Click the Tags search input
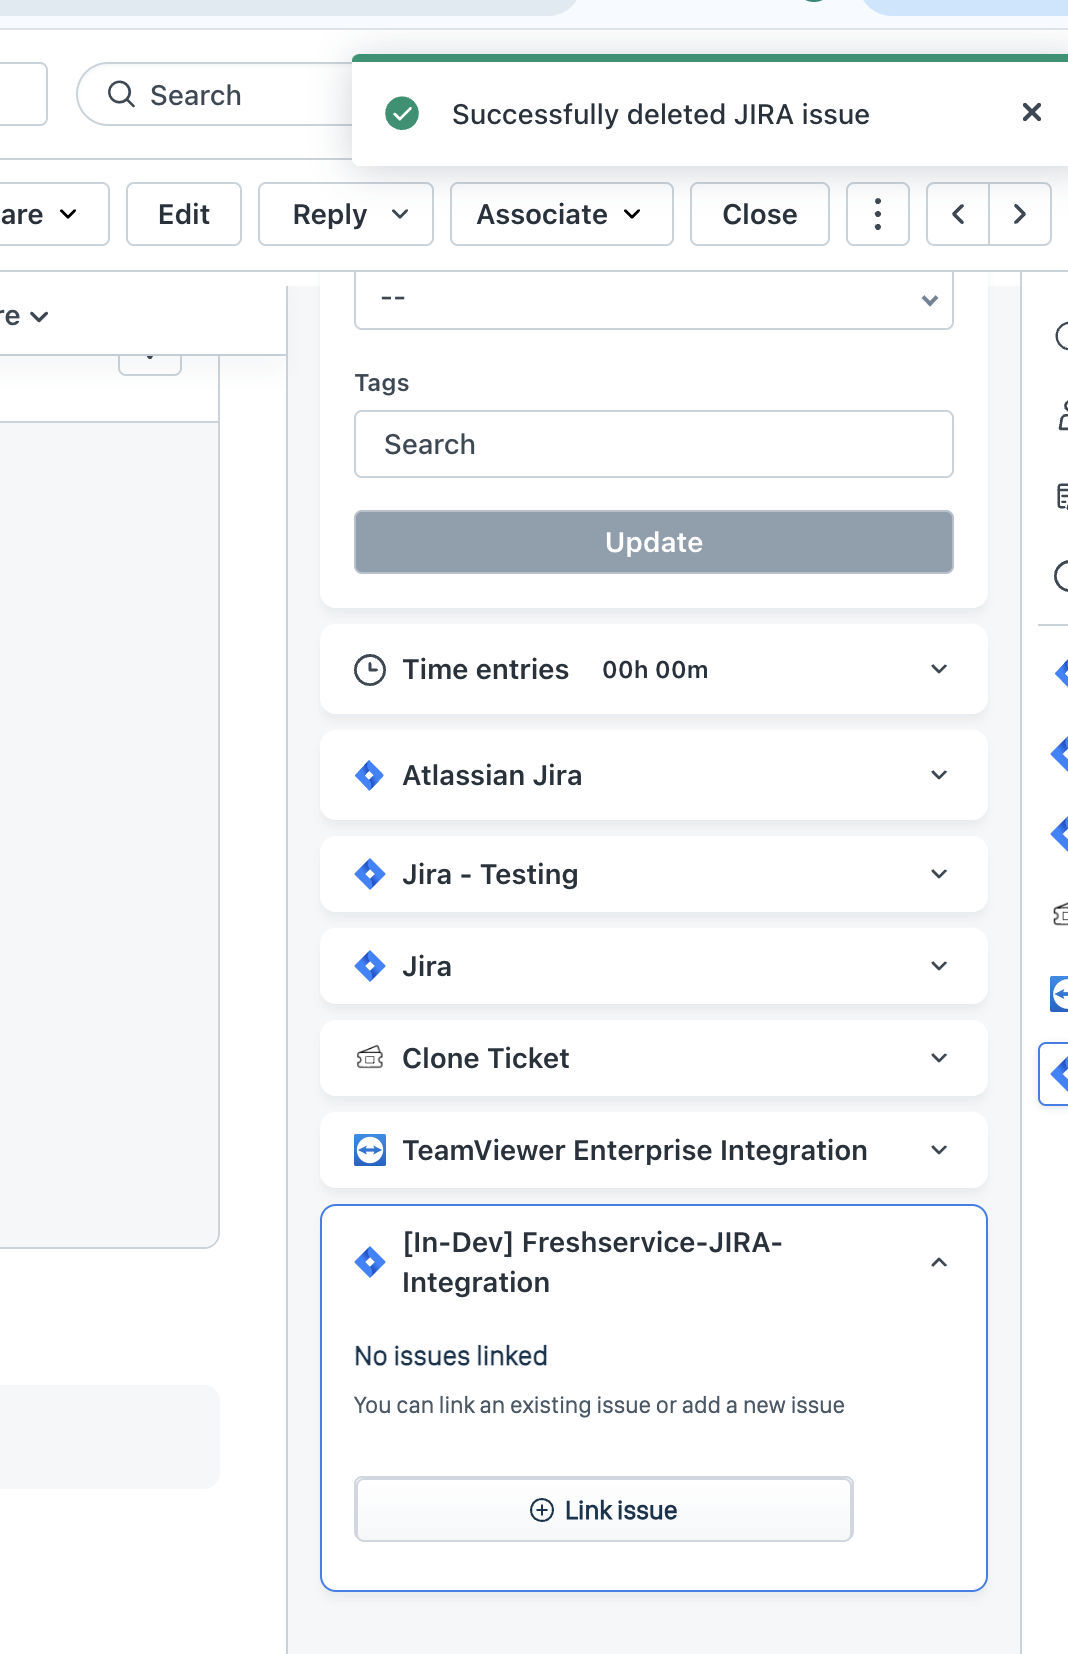 pos(654,444)
